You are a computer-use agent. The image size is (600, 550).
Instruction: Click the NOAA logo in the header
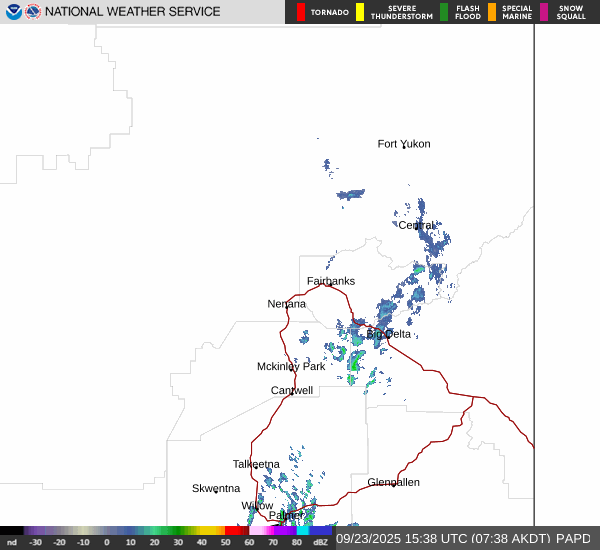pos(14,12)
